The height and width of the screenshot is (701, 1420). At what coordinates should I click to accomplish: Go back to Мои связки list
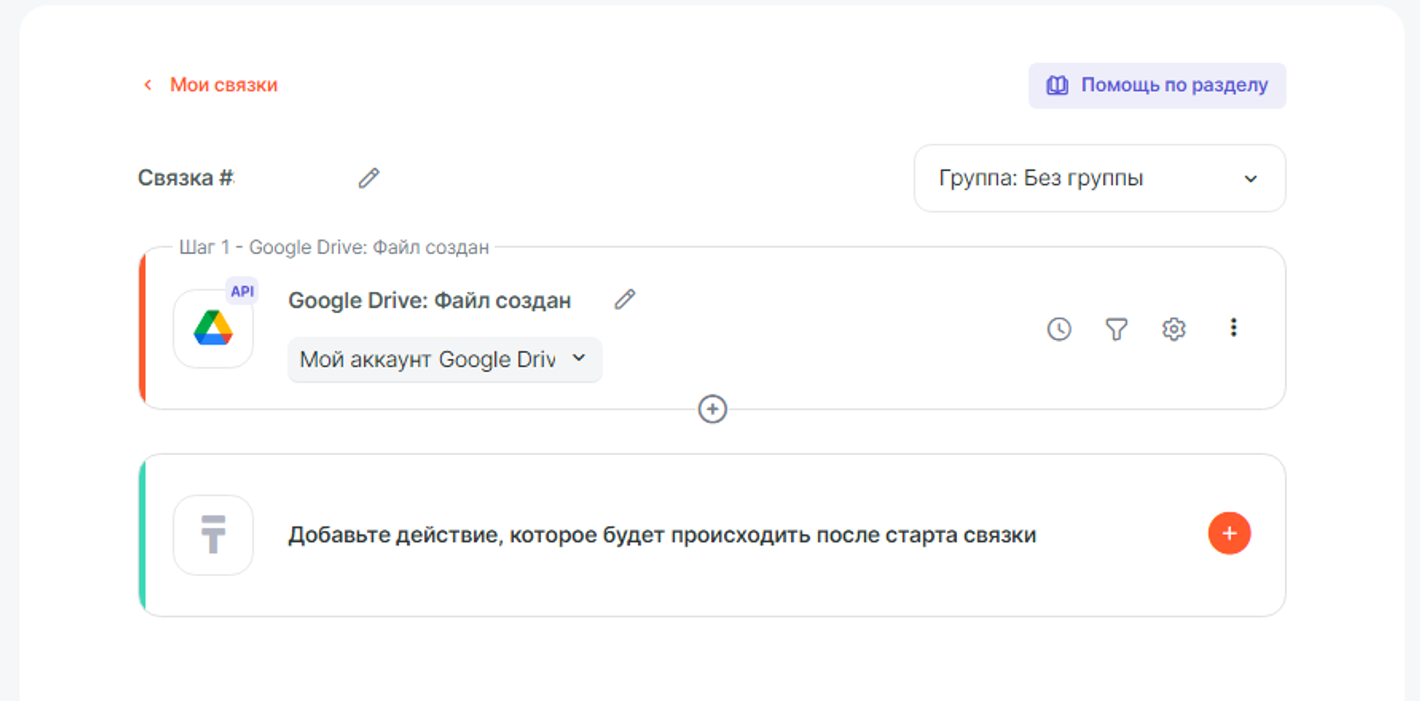point(223,85)
